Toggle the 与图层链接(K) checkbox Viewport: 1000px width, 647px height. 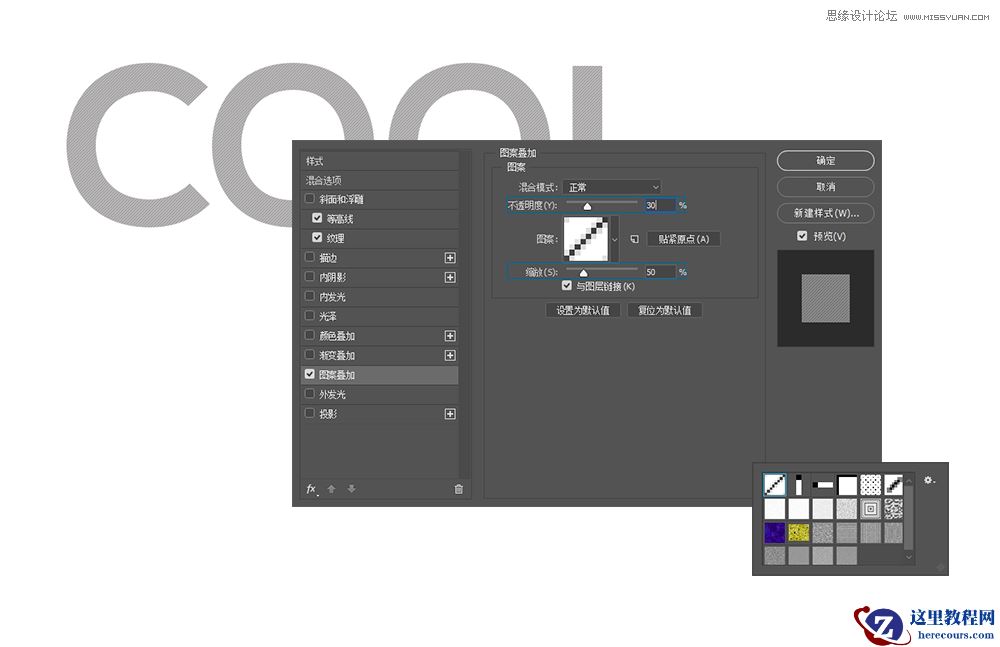(x=566, y=286)
